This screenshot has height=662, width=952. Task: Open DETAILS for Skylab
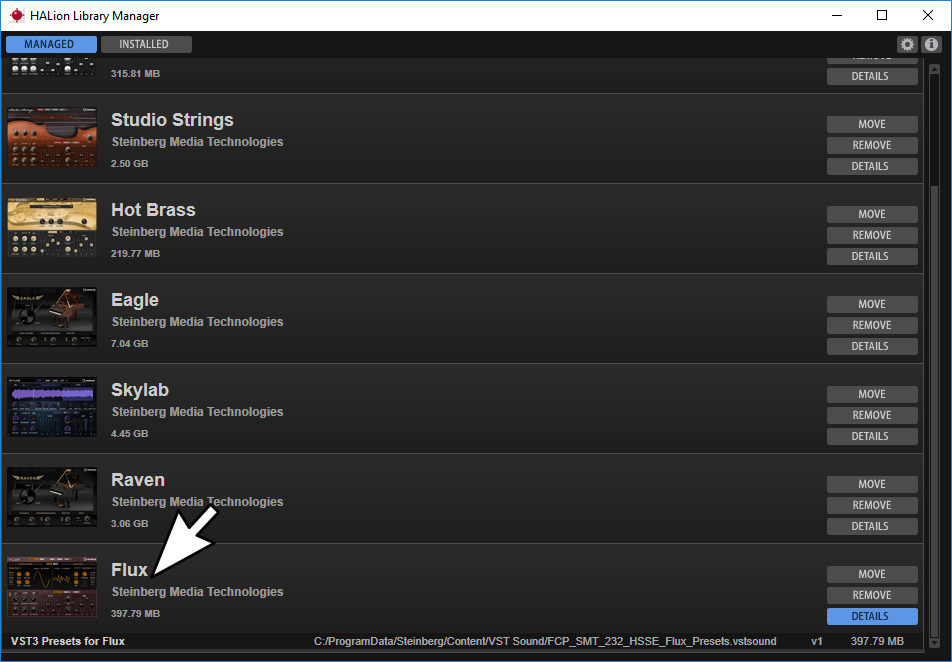click(872, 436)
